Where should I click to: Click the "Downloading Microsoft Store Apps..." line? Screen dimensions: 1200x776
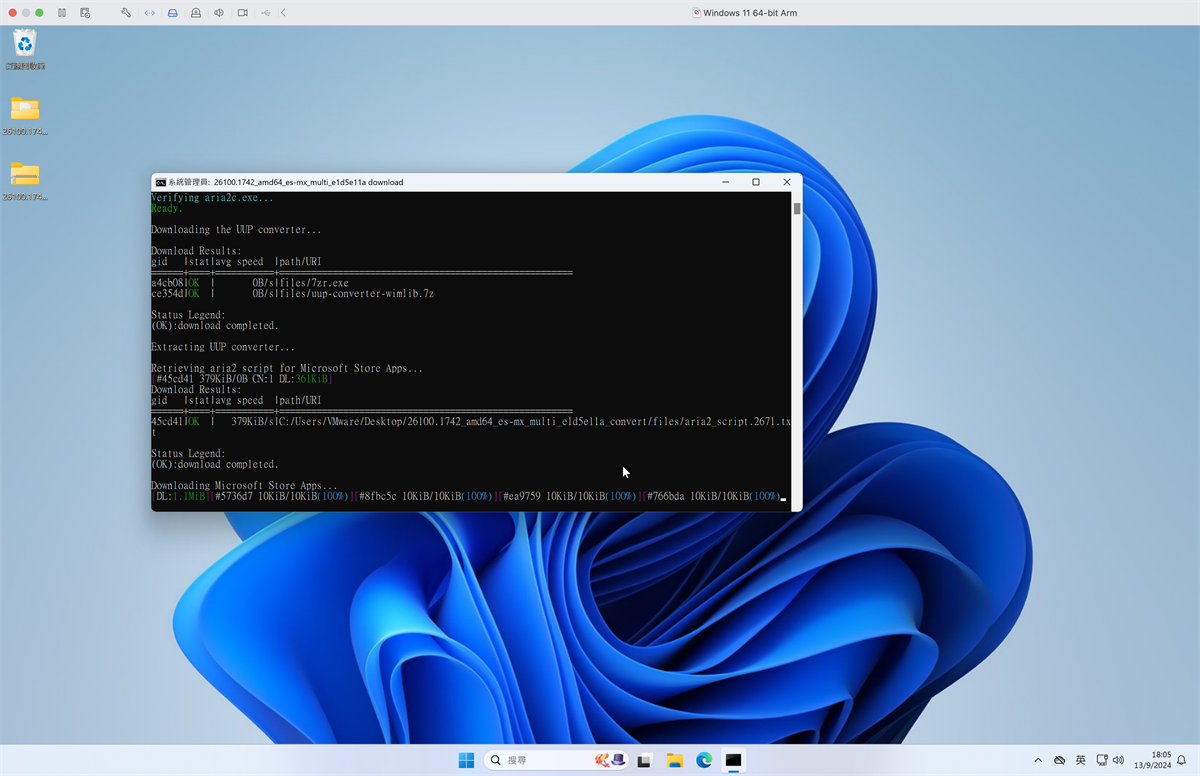[244, 486]
